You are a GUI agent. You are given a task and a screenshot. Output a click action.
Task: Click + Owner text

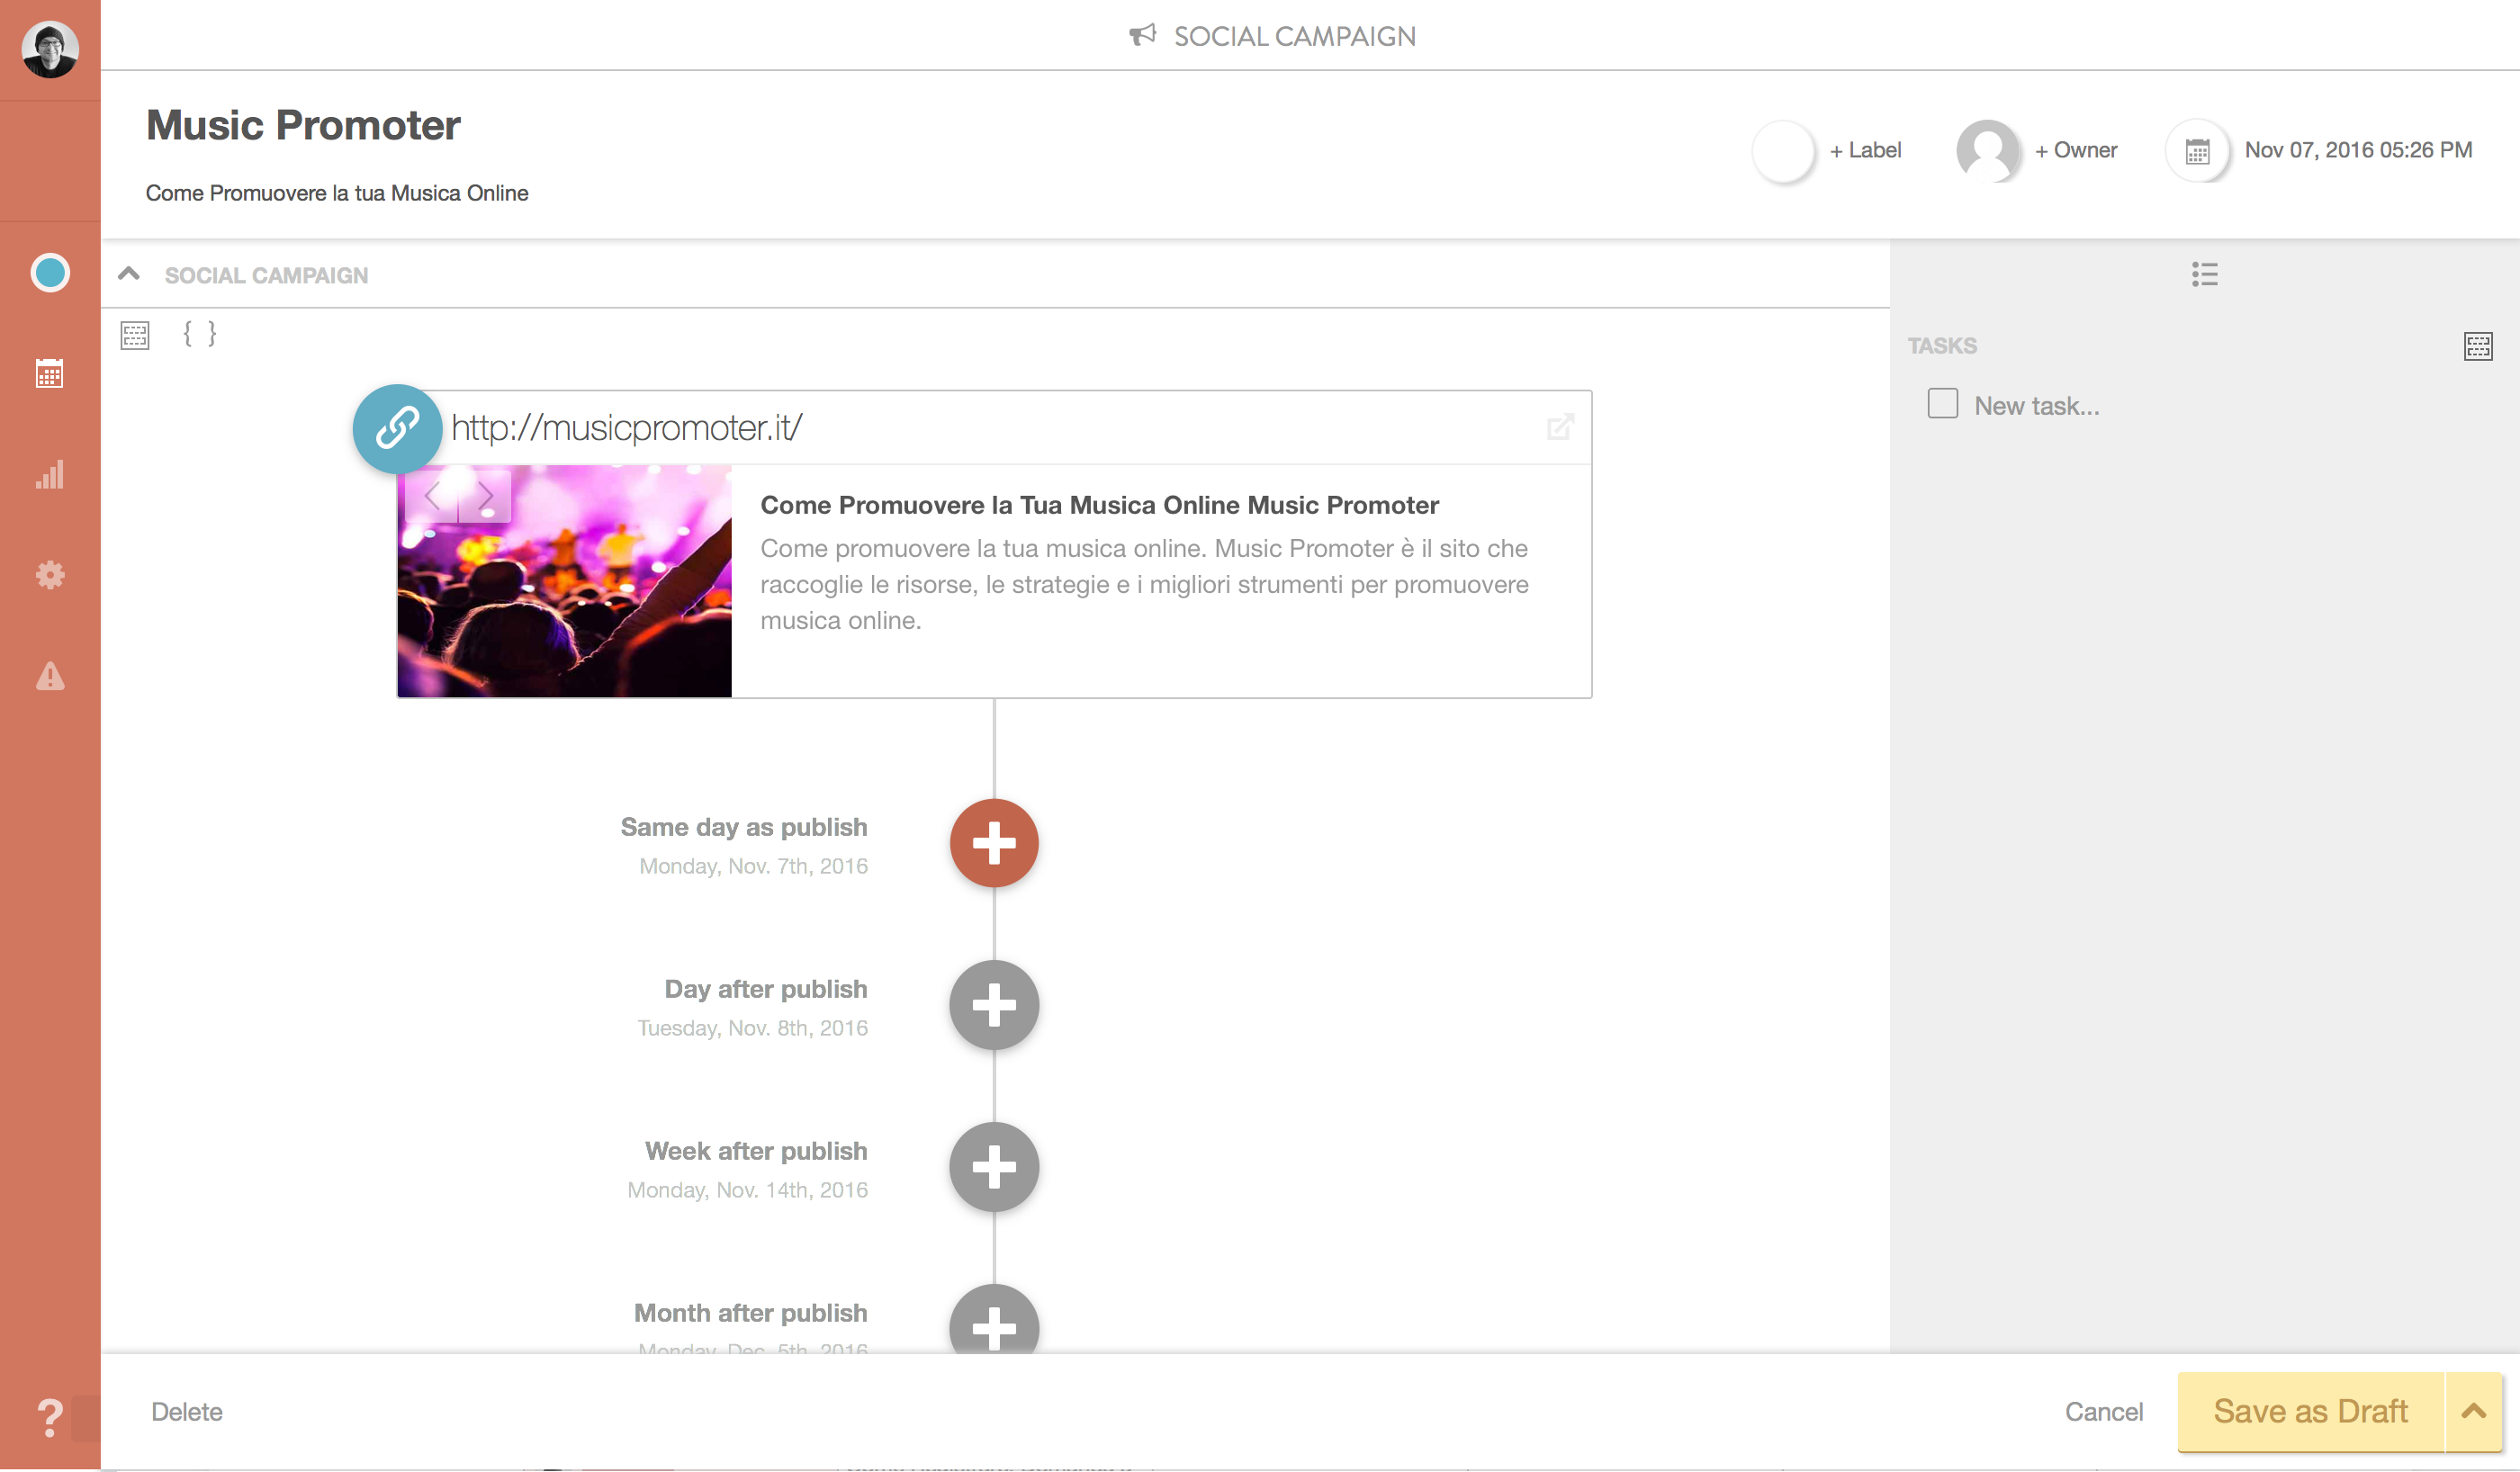2076,150
